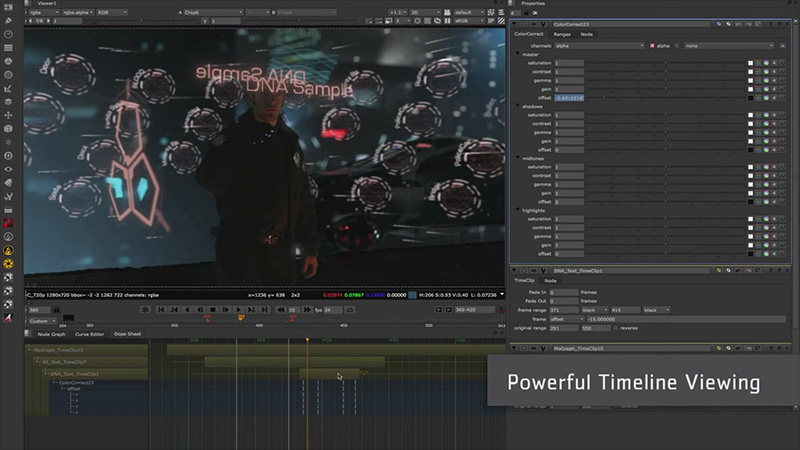The height and width of the screenshot is (450, 800).
Task: Click the current frame number field
Action: tap(39, 310)
